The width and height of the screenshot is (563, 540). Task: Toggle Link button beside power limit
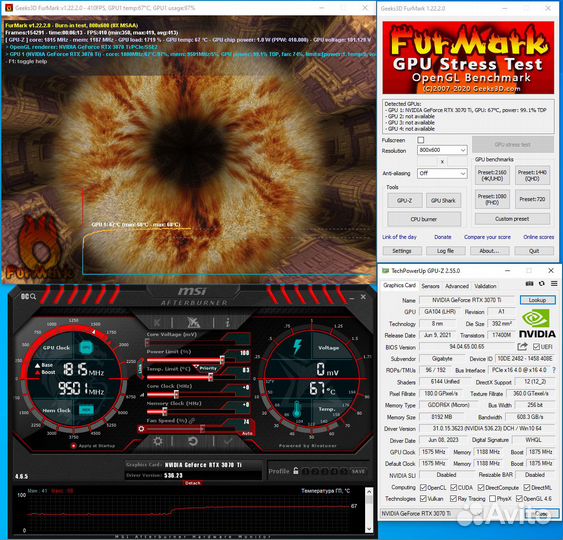click(140, 369)
